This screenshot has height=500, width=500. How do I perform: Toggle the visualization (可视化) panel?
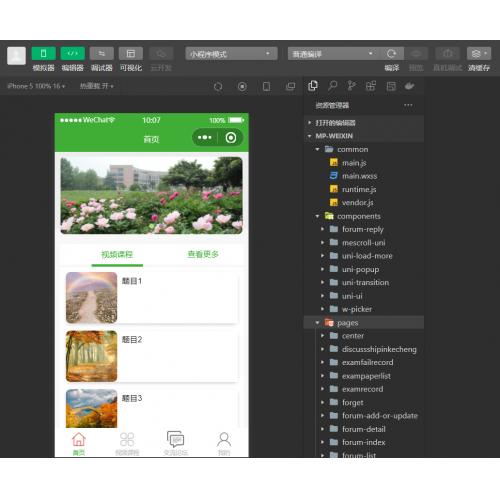click(x=131, y=53)
